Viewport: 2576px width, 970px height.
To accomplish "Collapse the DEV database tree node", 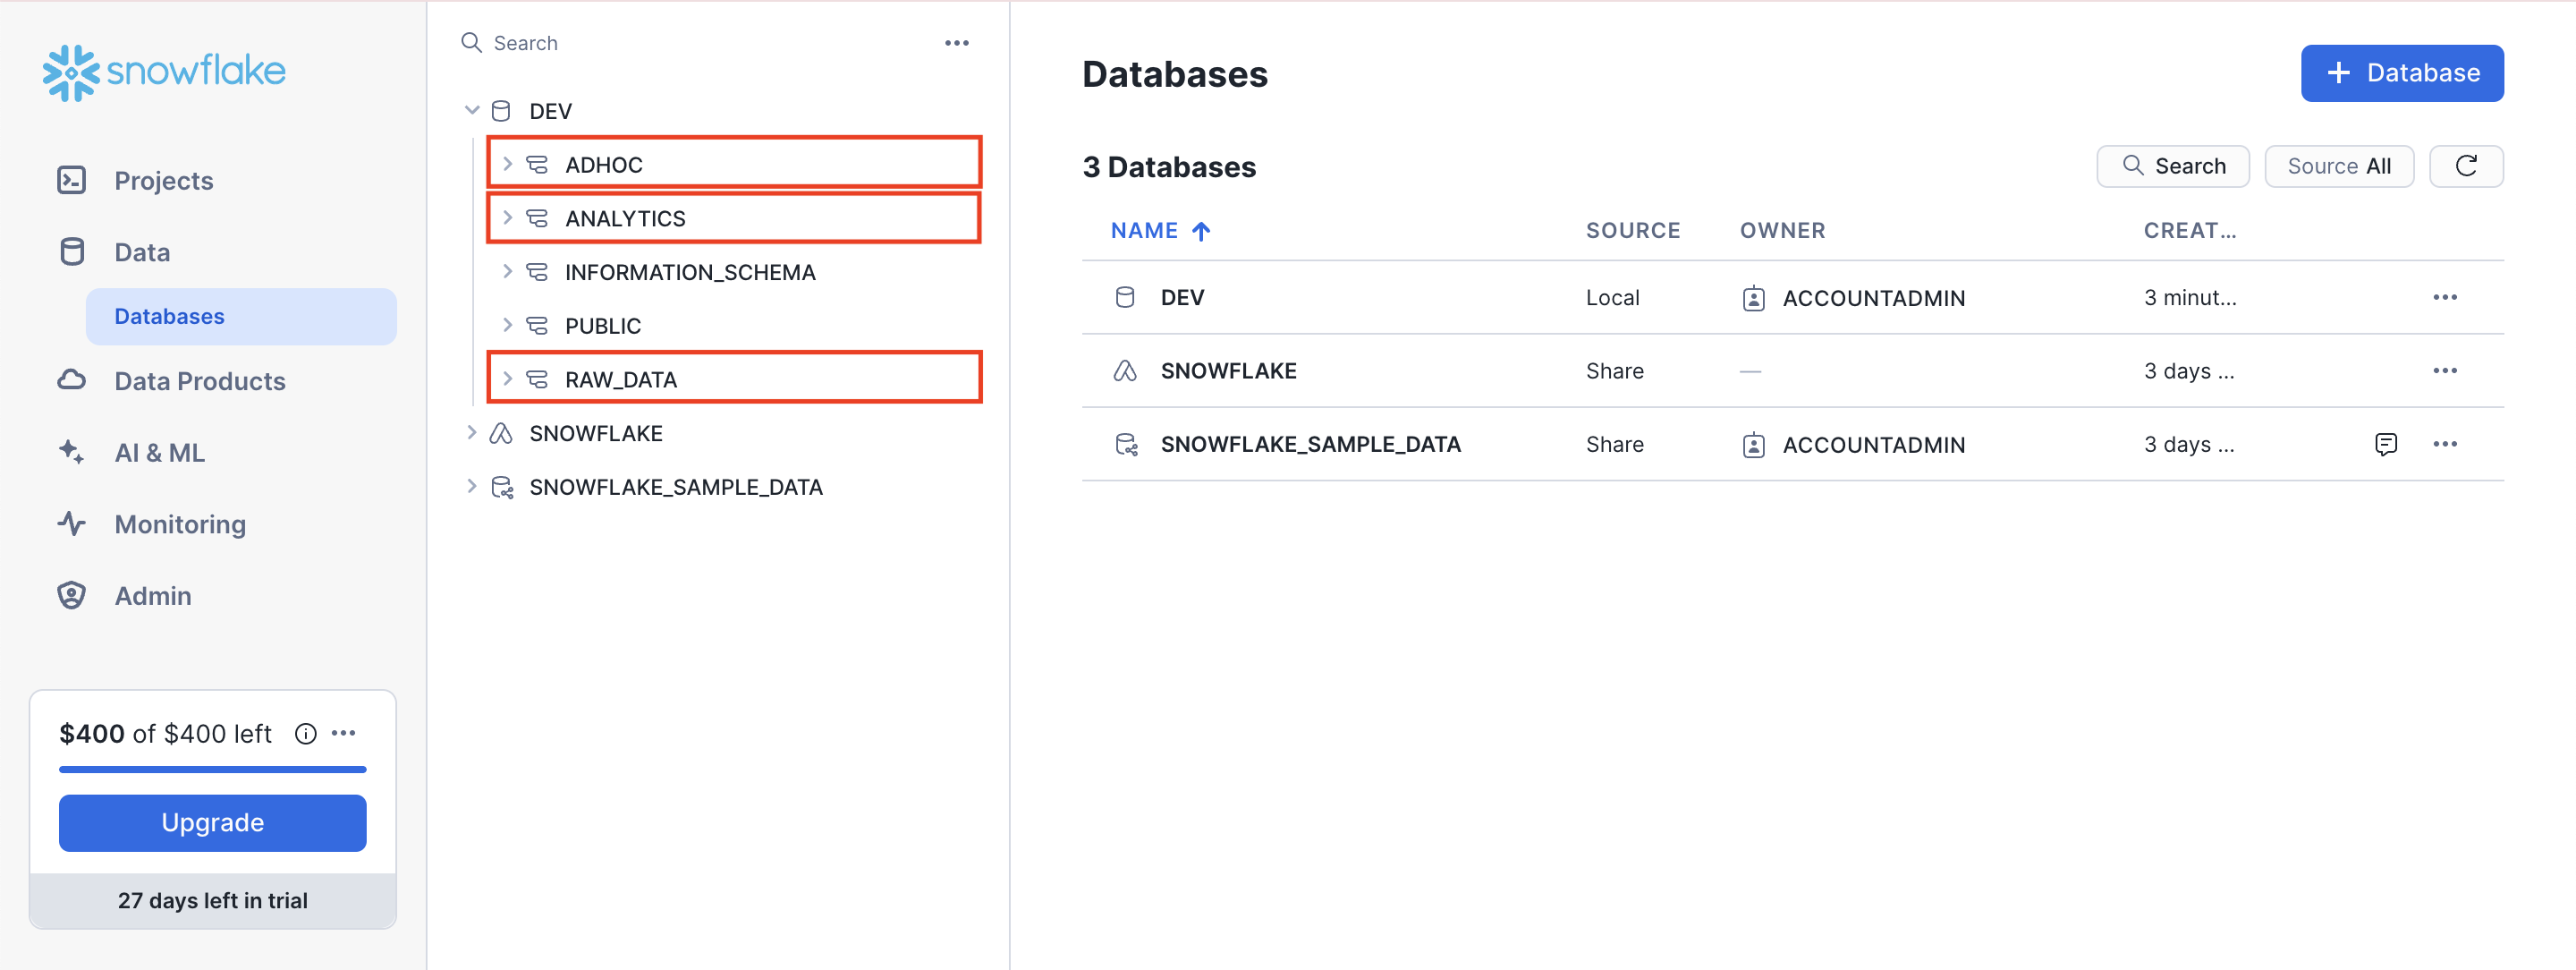I will [x=472, y=110].
